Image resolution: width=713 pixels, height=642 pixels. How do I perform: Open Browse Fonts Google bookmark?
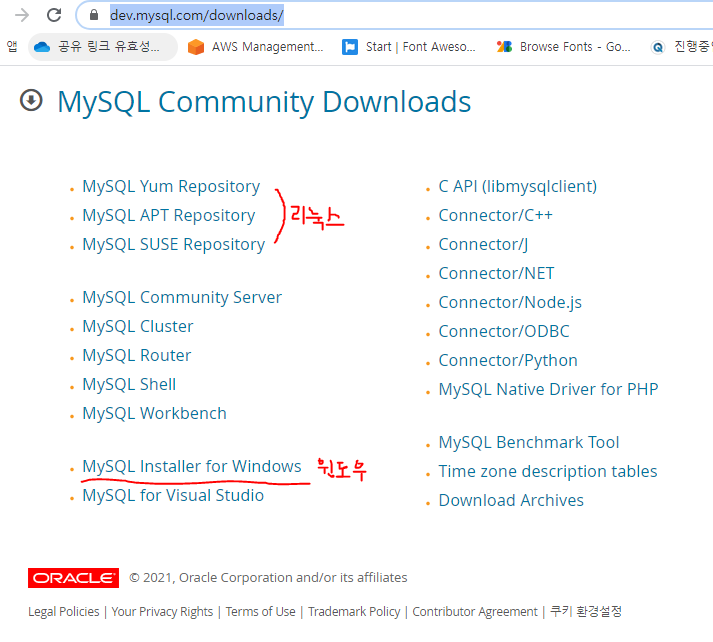563,47
